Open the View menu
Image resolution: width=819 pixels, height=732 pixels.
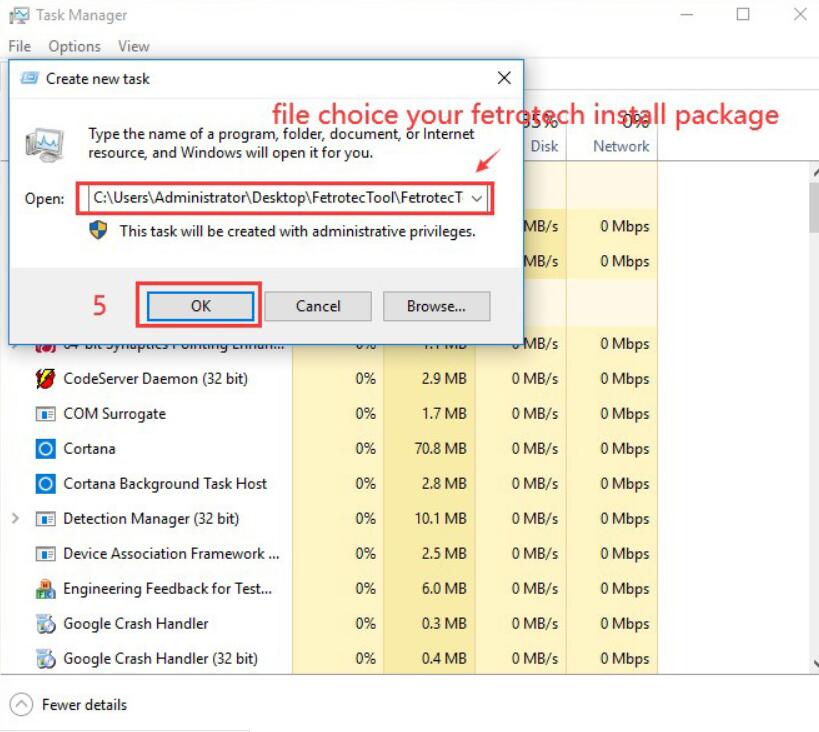[x=134, y=47]
